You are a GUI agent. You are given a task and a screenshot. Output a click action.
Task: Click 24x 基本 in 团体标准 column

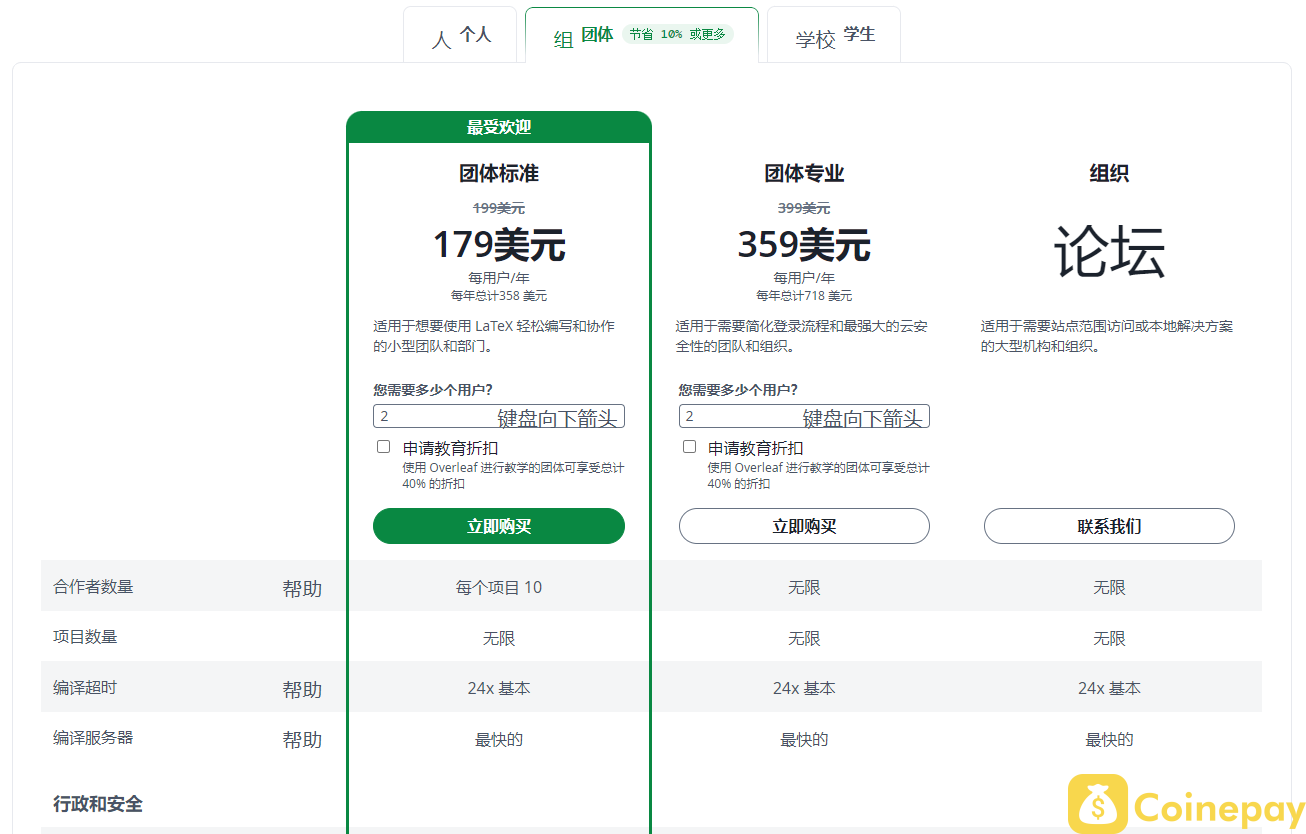click(499, 688)
